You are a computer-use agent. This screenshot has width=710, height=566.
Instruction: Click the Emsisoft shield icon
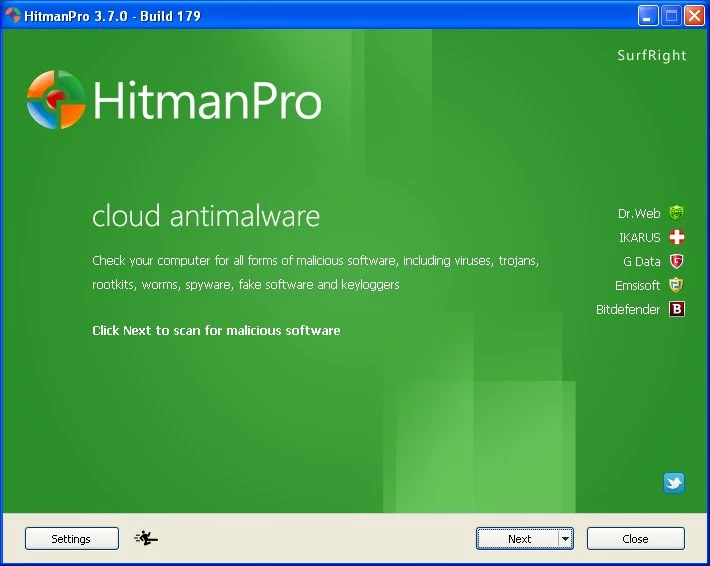(677, 285)
